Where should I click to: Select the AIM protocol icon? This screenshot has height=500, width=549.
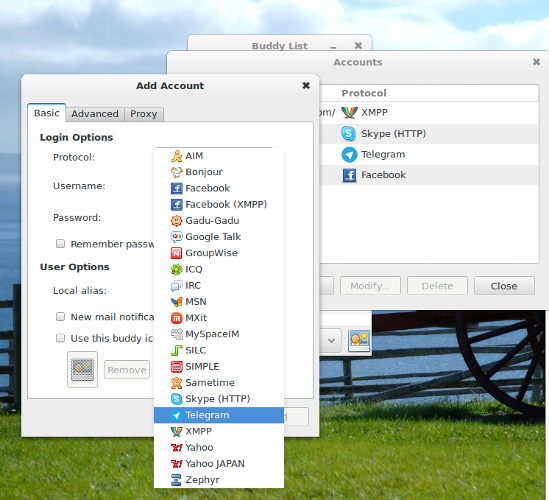pyautogui.click(x=176, y=156)
